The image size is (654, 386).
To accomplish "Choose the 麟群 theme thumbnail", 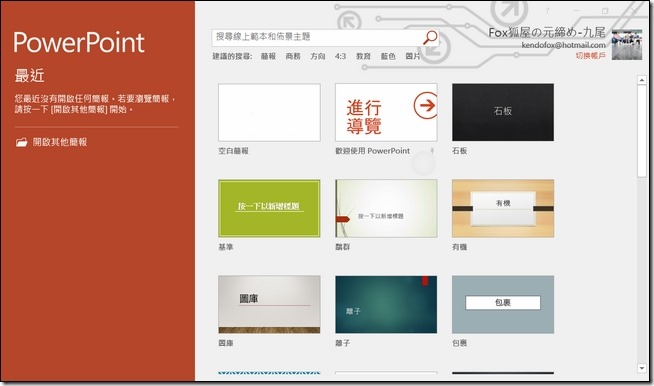I will [386, 208].
